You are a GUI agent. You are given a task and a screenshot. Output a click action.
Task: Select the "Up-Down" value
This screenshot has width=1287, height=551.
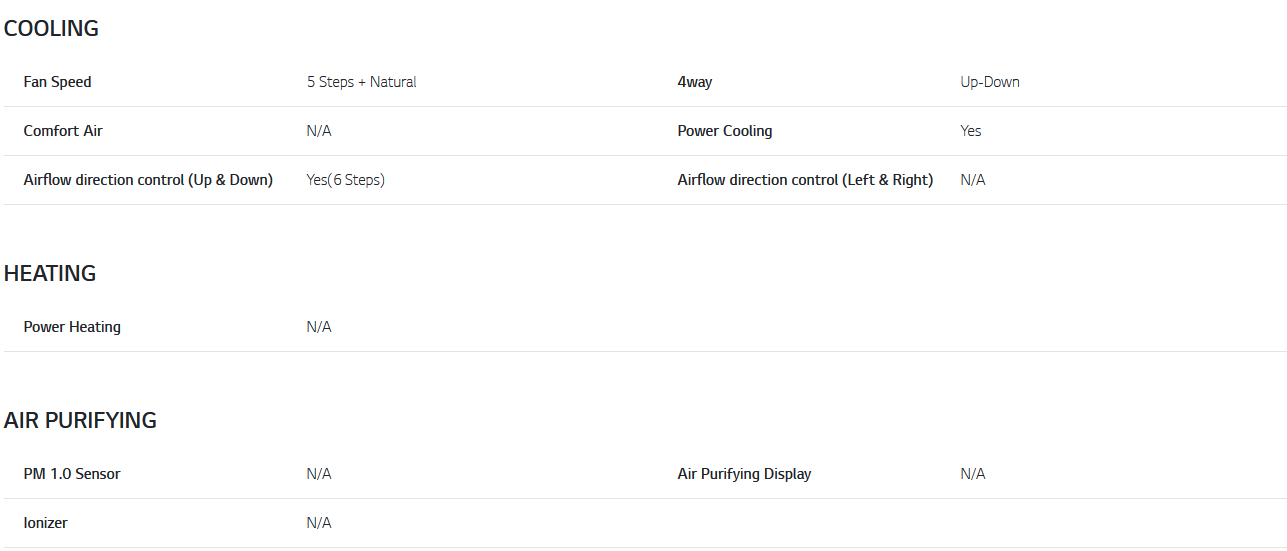coord(990,82)
